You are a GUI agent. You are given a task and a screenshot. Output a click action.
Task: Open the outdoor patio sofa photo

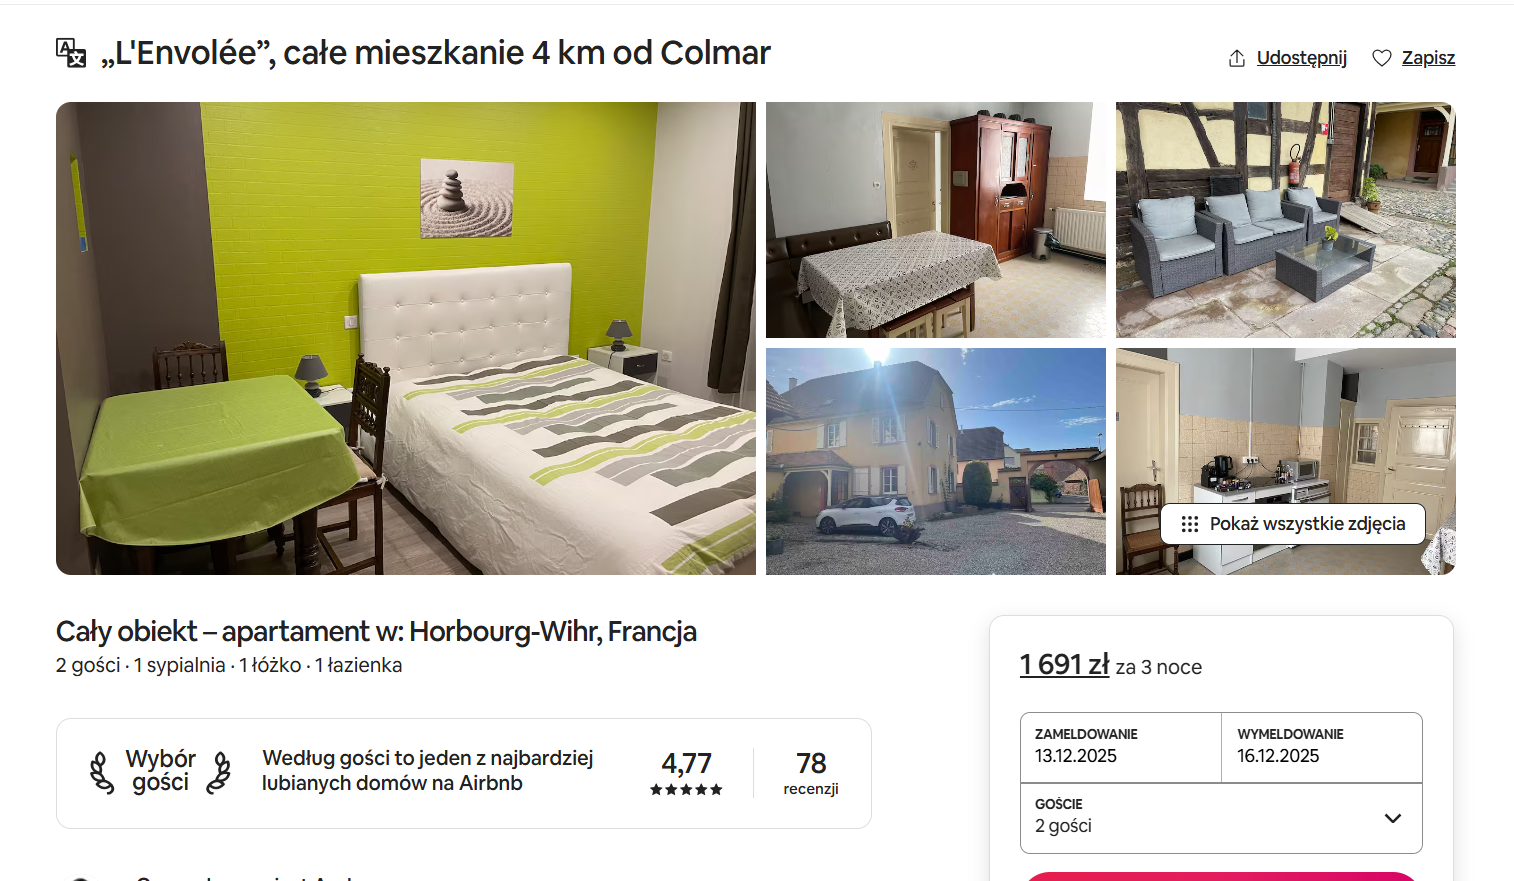coord(1285,220)
